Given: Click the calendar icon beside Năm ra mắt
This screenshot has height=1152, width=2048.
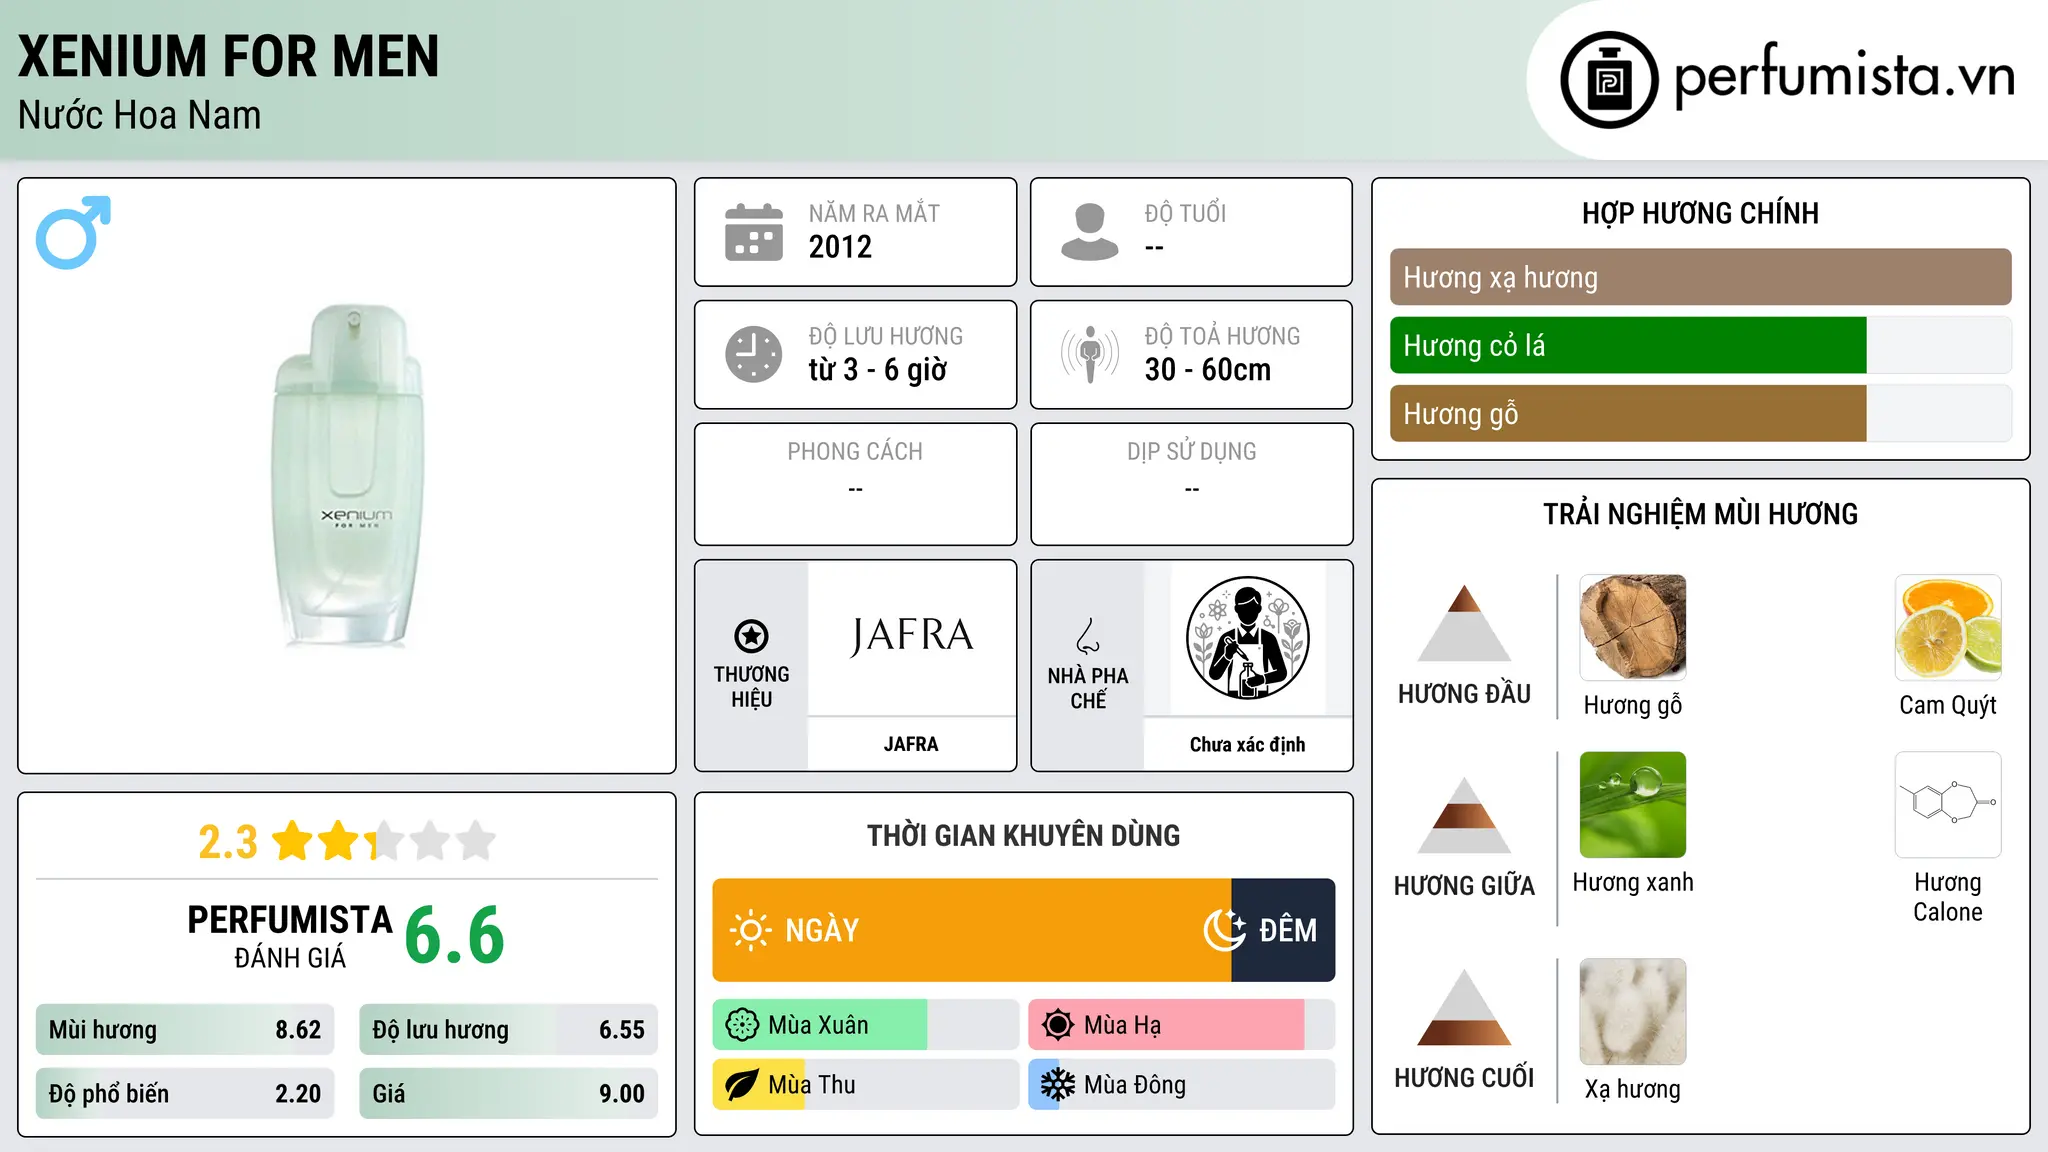Looking at the screenshot, I should click(x=754, y=232).
